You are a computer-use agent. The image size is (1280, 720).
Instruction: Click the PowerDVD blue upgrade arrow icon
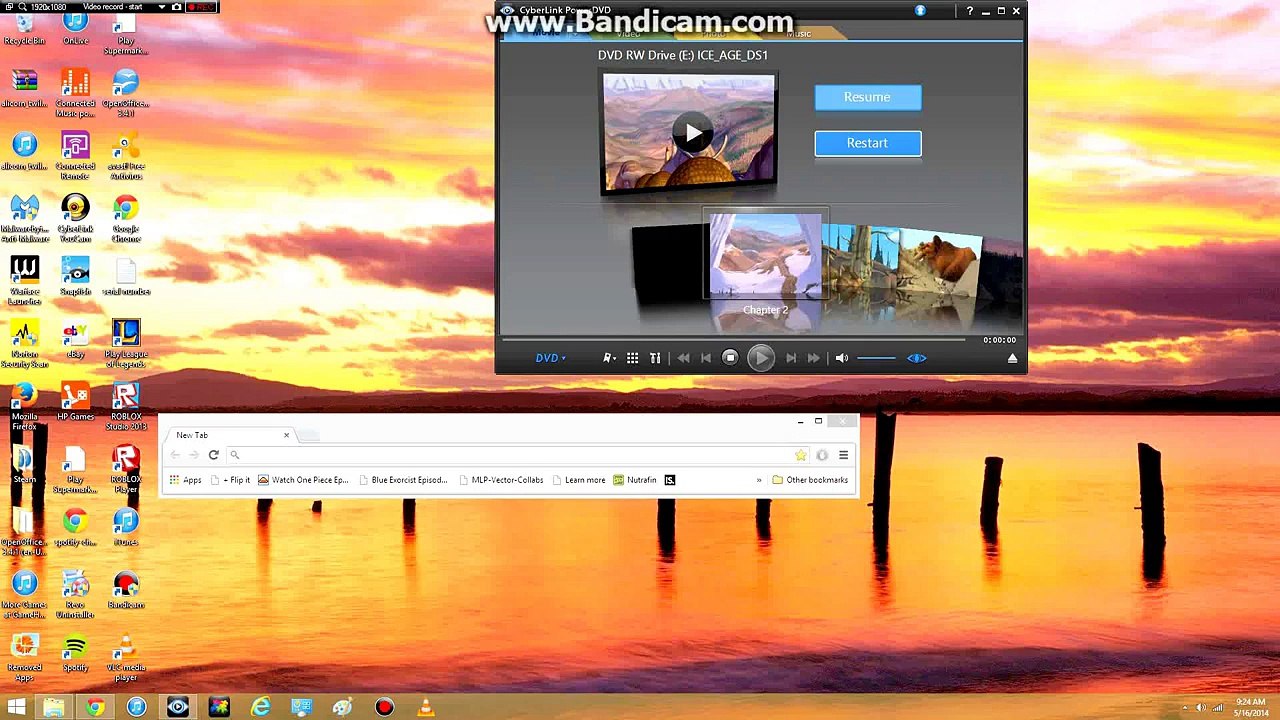tap(920, 11)
